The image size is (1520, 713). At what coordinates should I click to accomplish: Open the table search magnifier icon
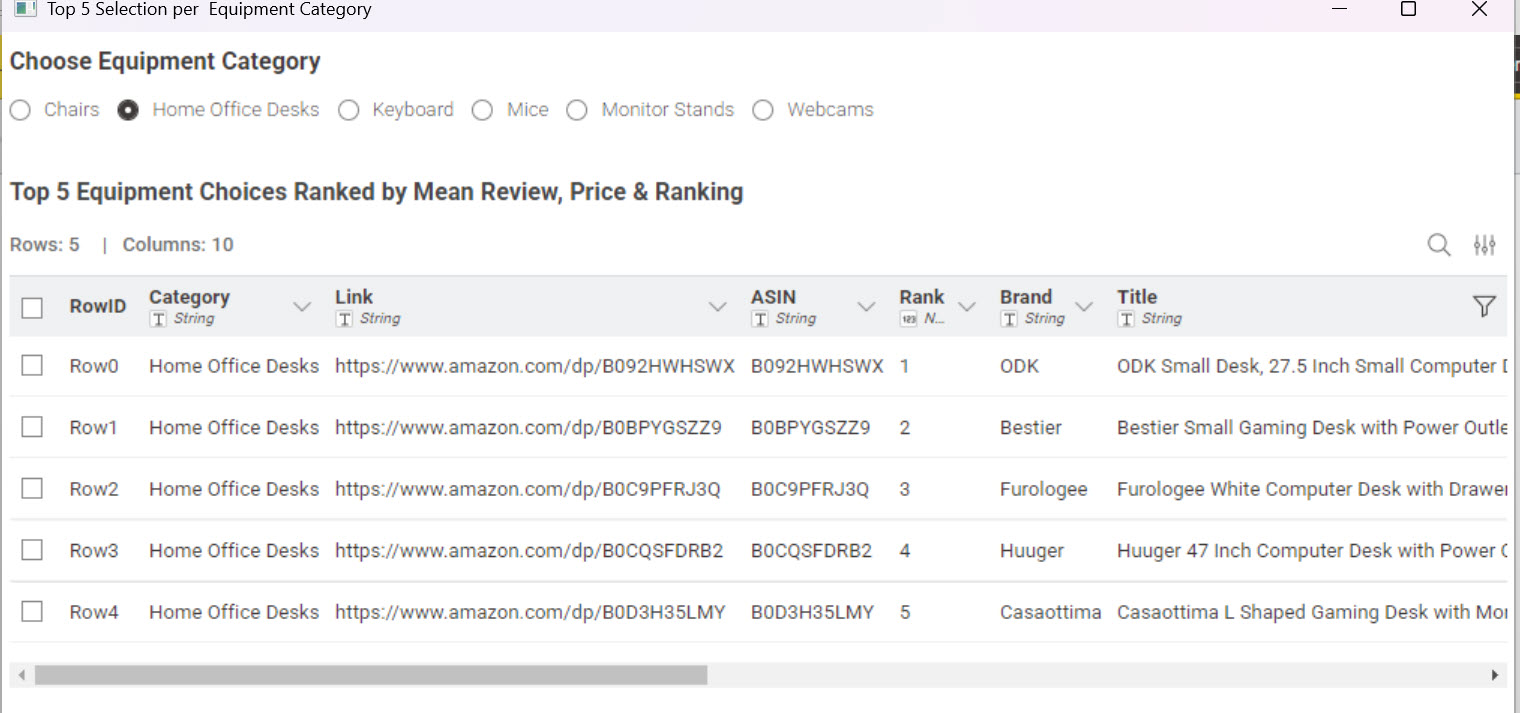(1438, 245)
